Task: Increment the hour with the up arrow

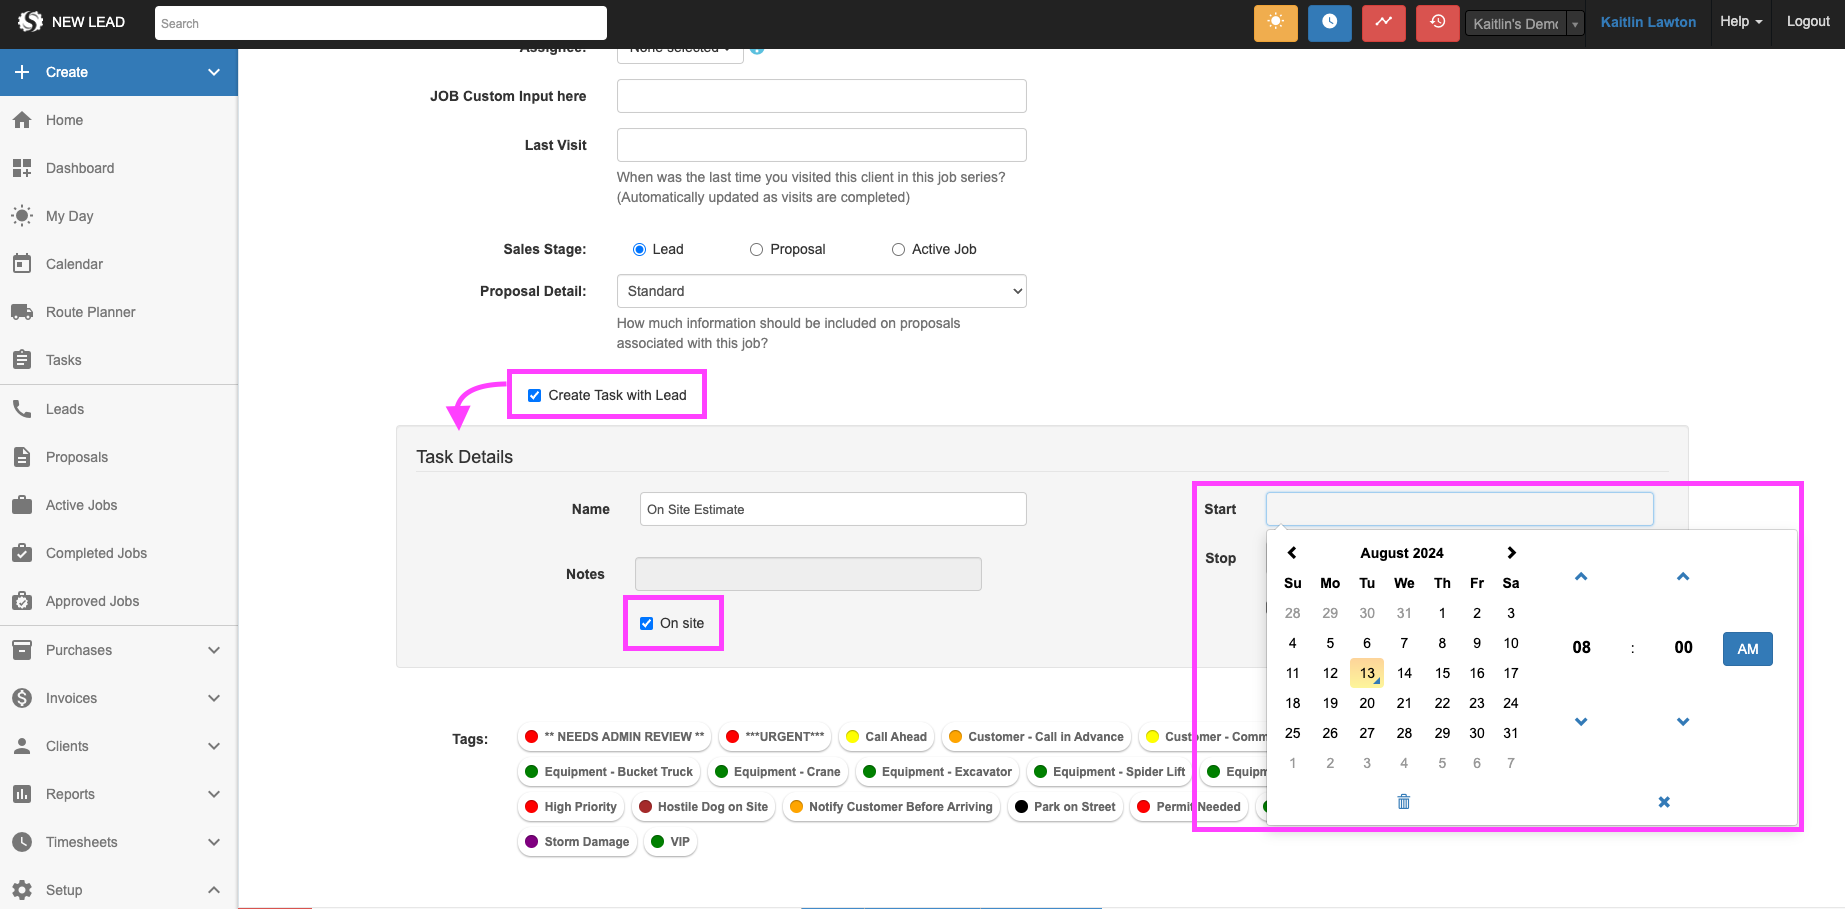Action: (1581, 577)
